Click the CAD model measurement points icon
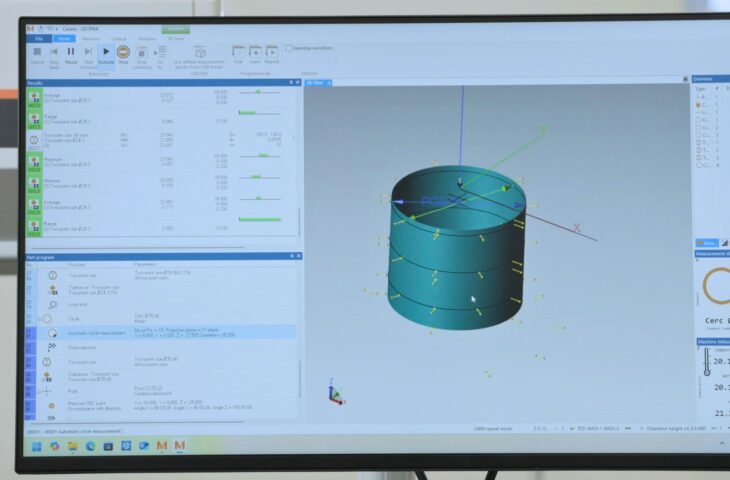 point(200,53)
